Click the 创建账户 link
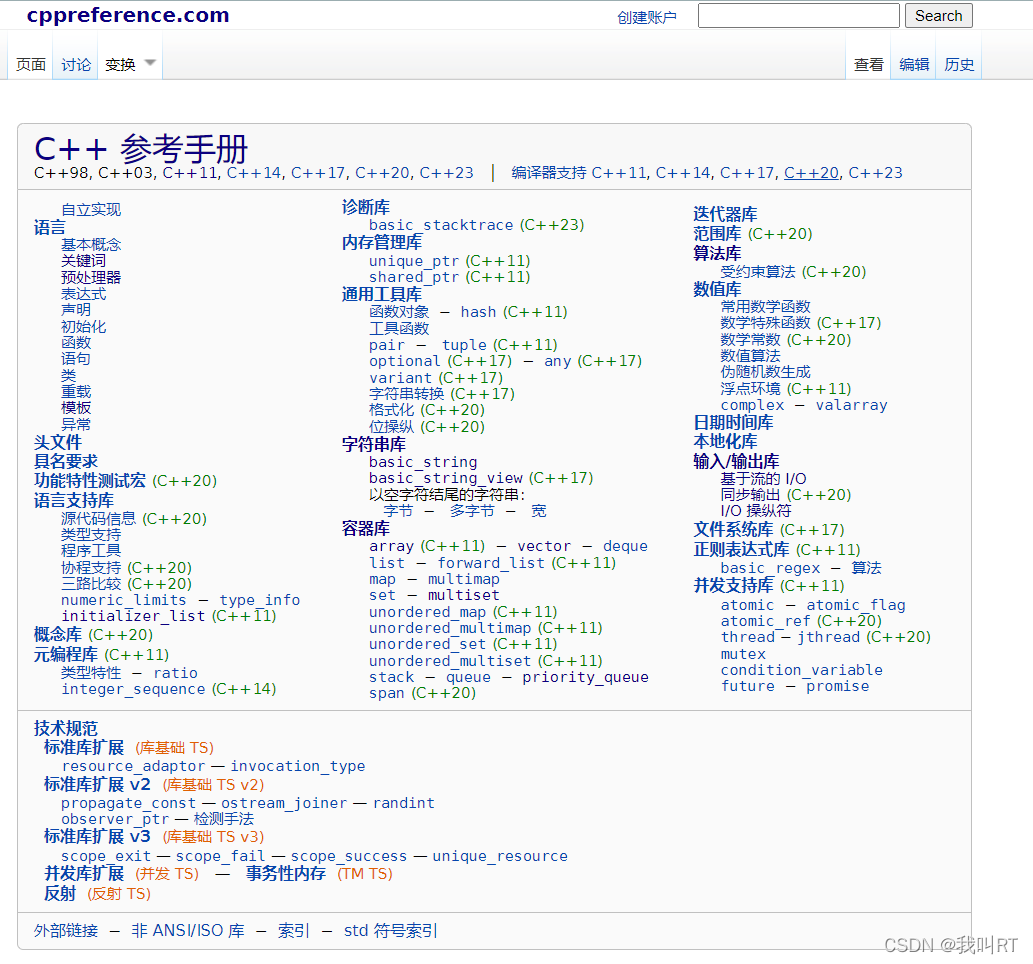 coord(647,16)
